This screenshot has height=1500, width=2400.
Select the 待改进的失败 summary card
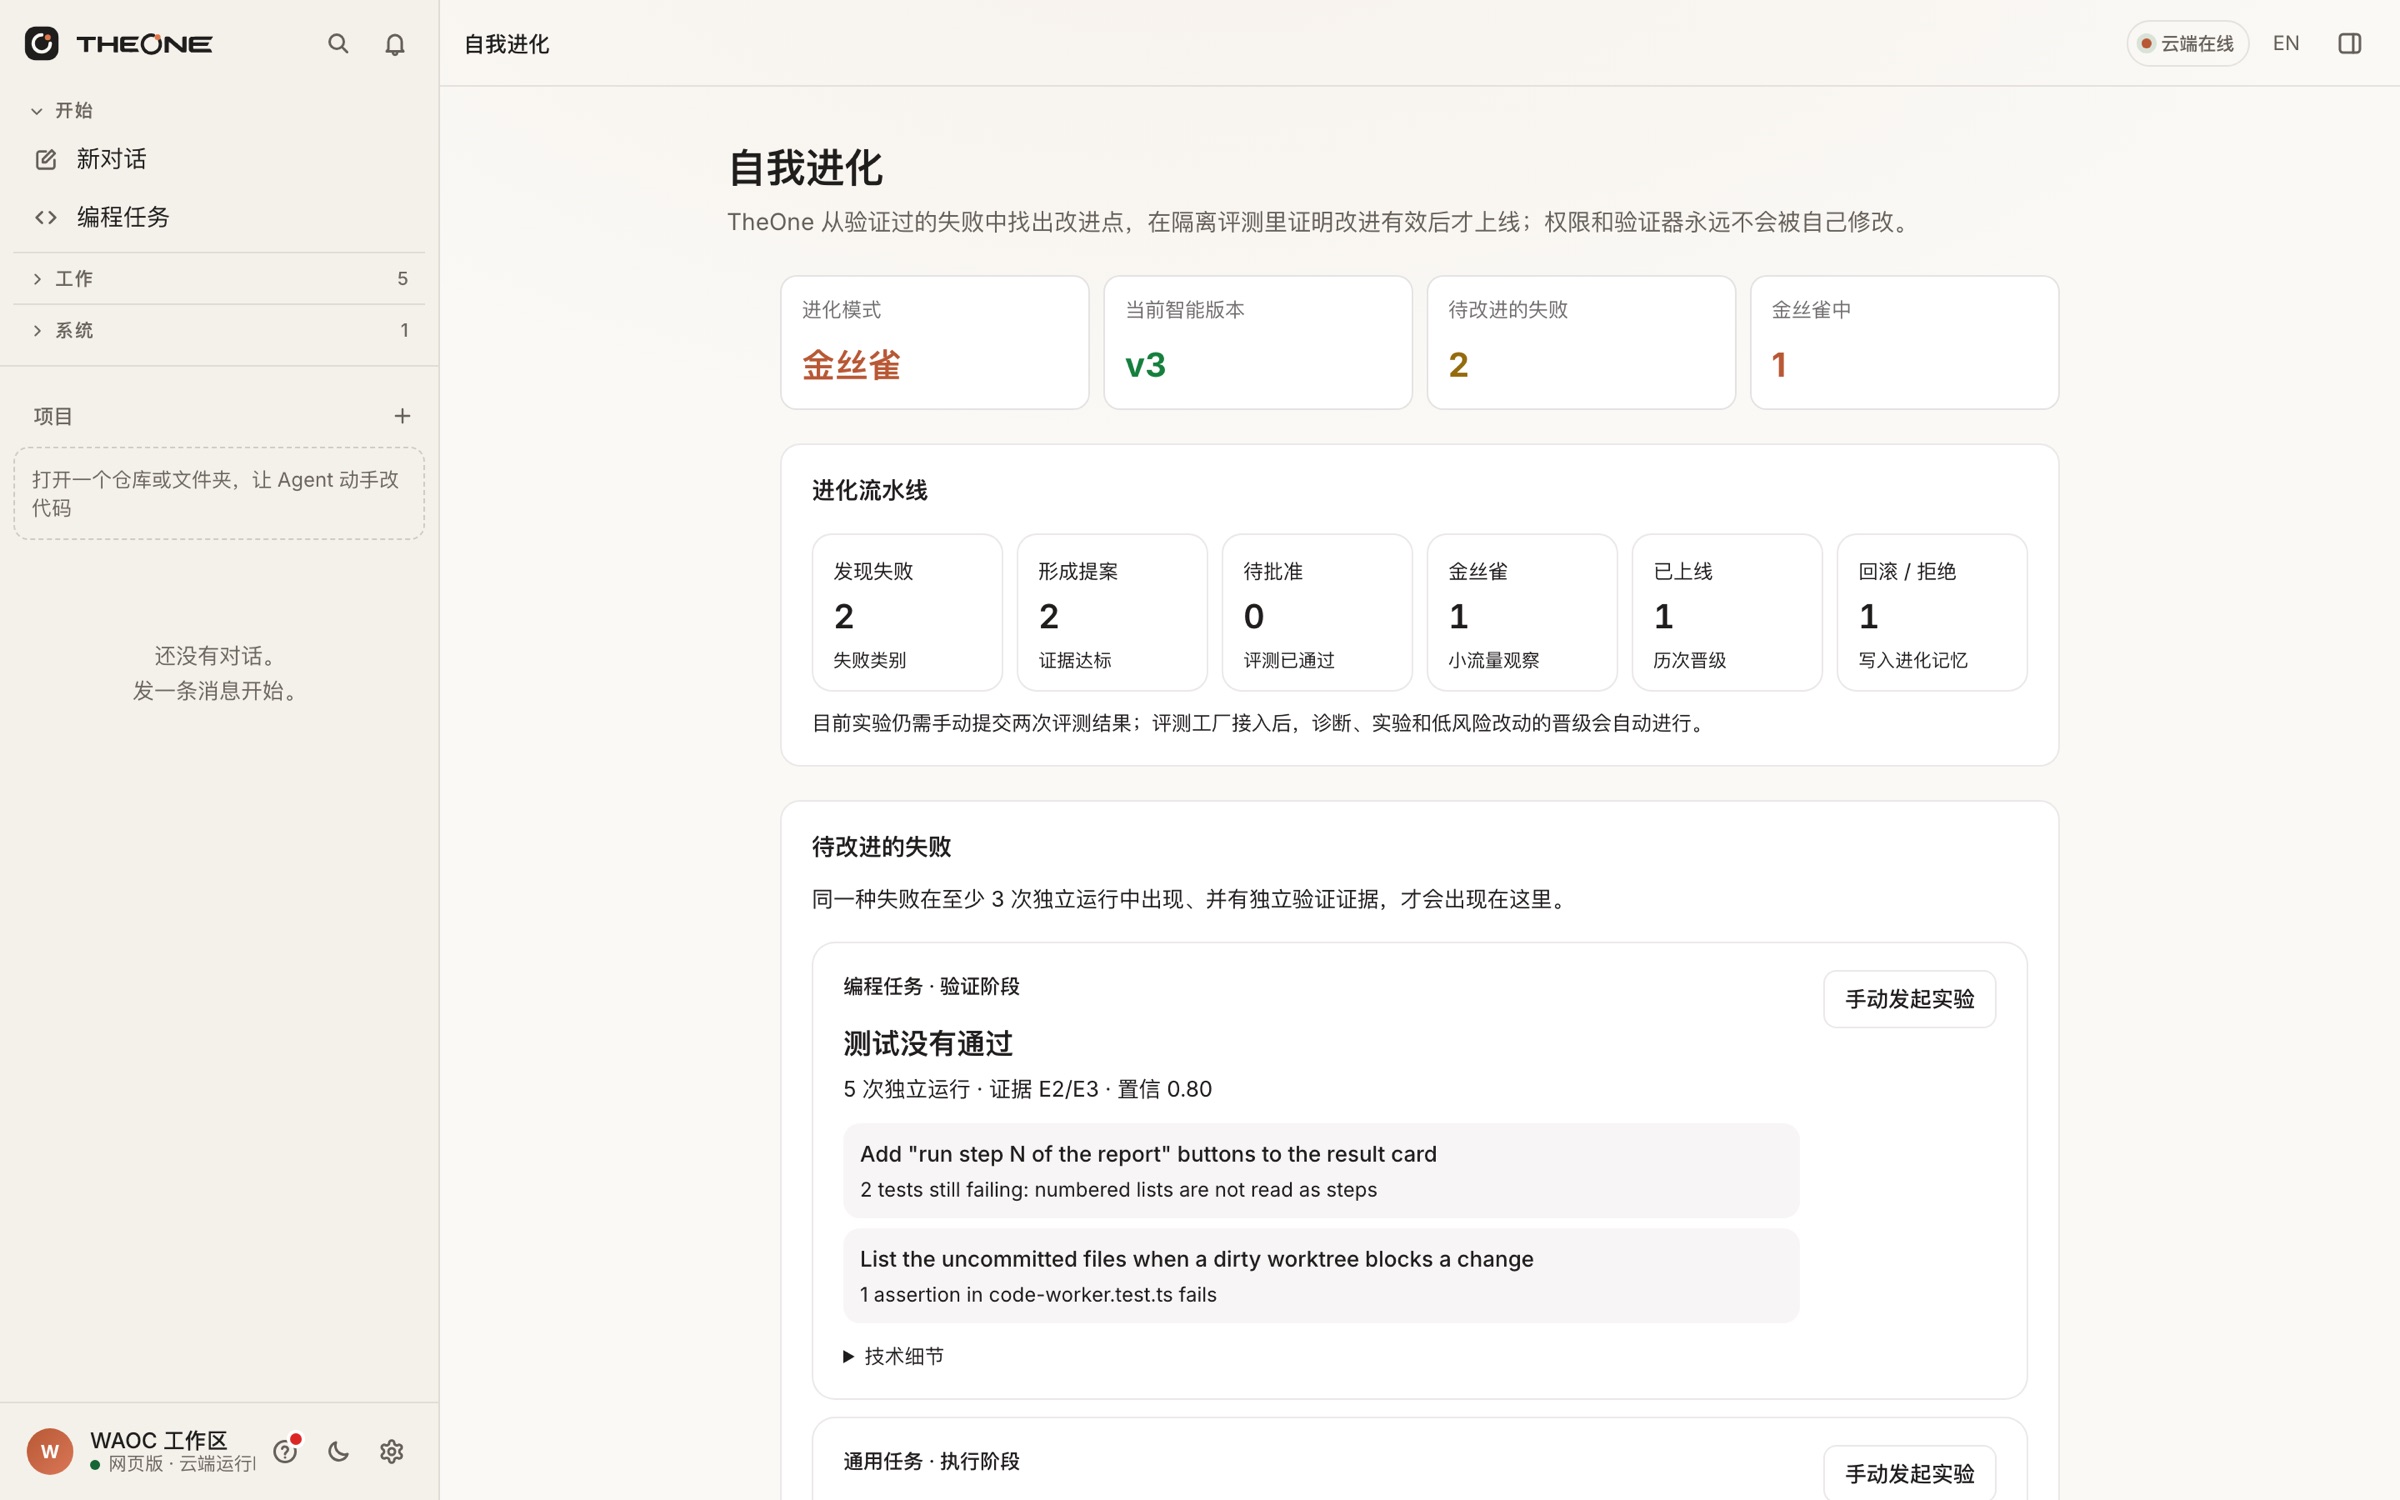[x=1580, y=342]
